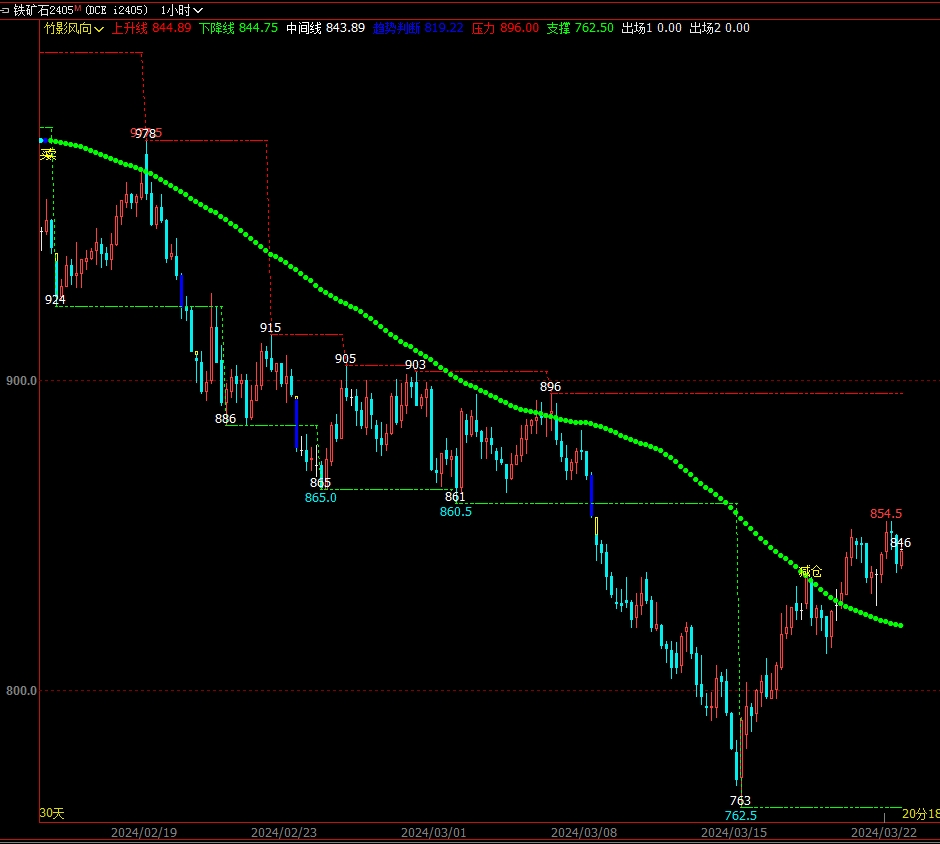Click the 出场1 exit label
The width and height of the screenshot is (940, 844).
(638, 28)
